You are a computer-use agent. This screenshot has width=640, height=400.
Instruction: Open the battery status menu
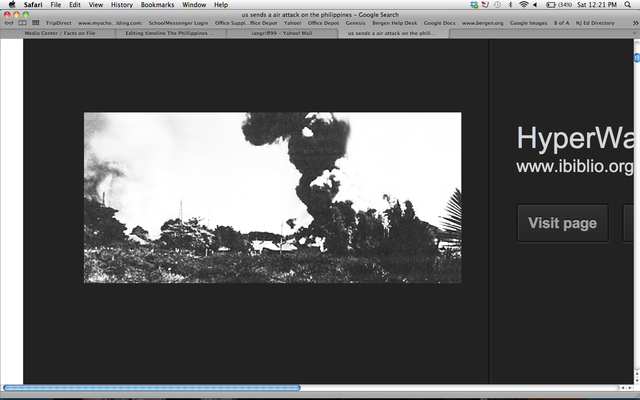[x=559, y=5]
